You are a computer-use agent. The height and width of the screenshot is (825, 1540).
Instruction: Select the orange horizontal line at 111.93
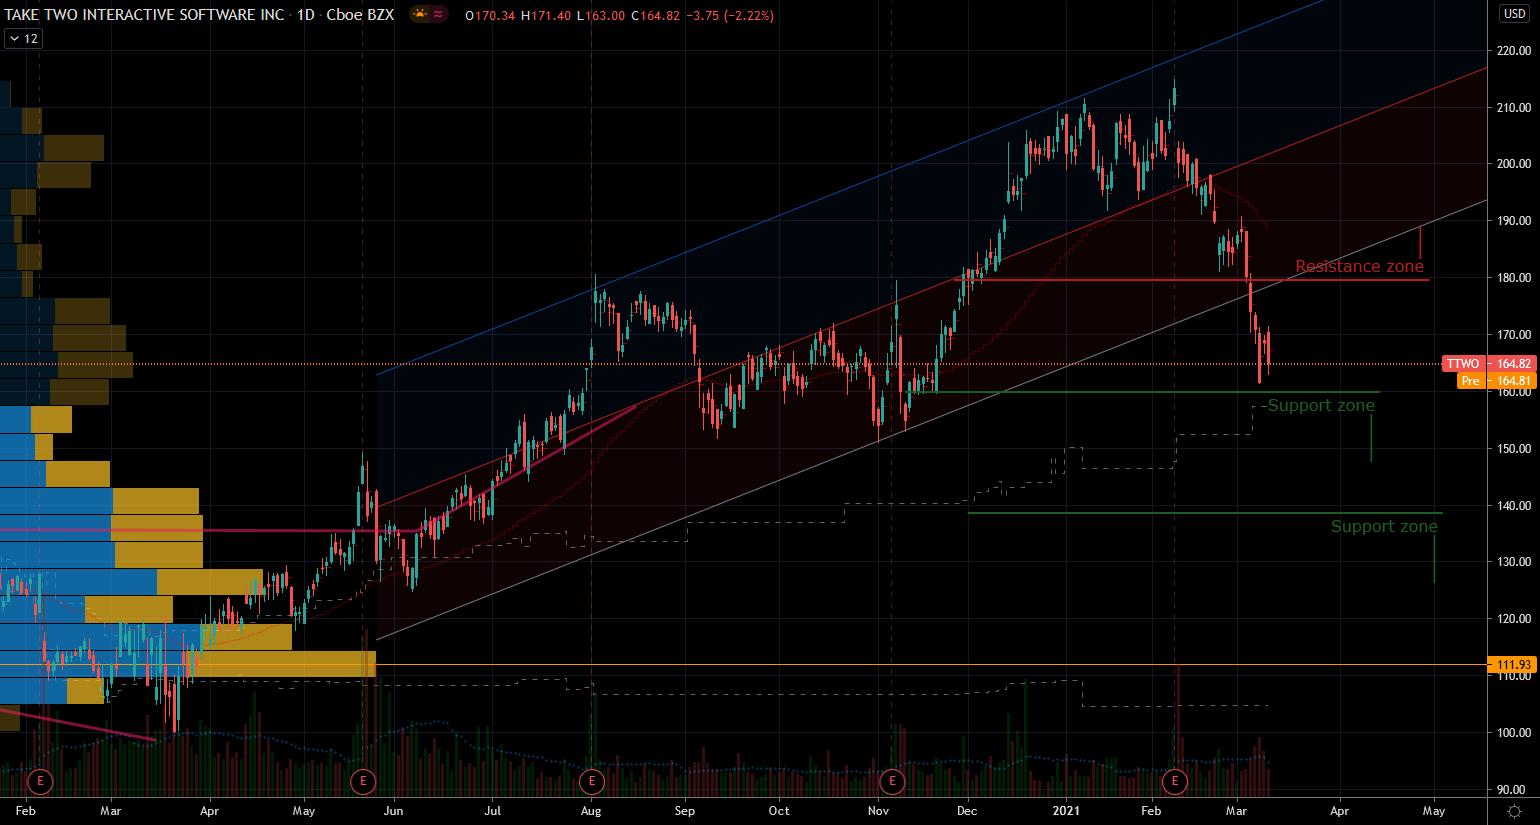pyautogui.click(x=744, y=665)
